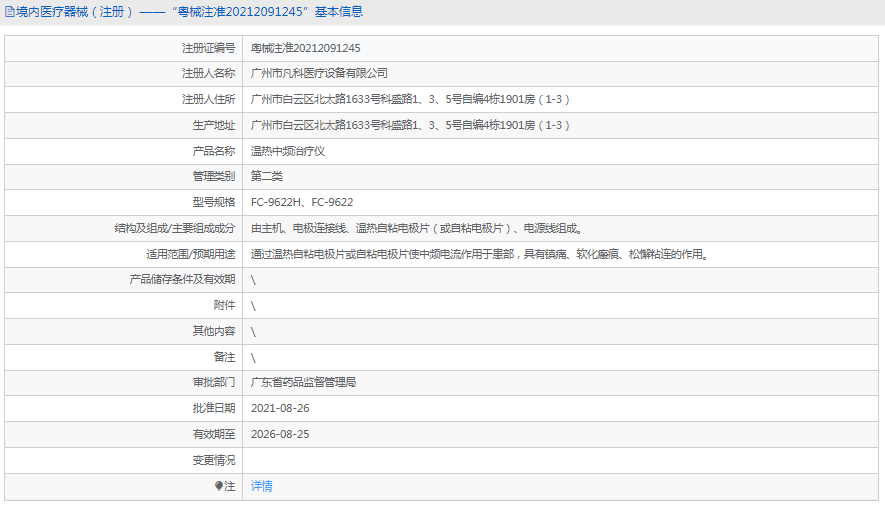Viewport: 885px width, 509px height.
Task: Click the lightbulb icon beside 注
Action: point(219,486)
